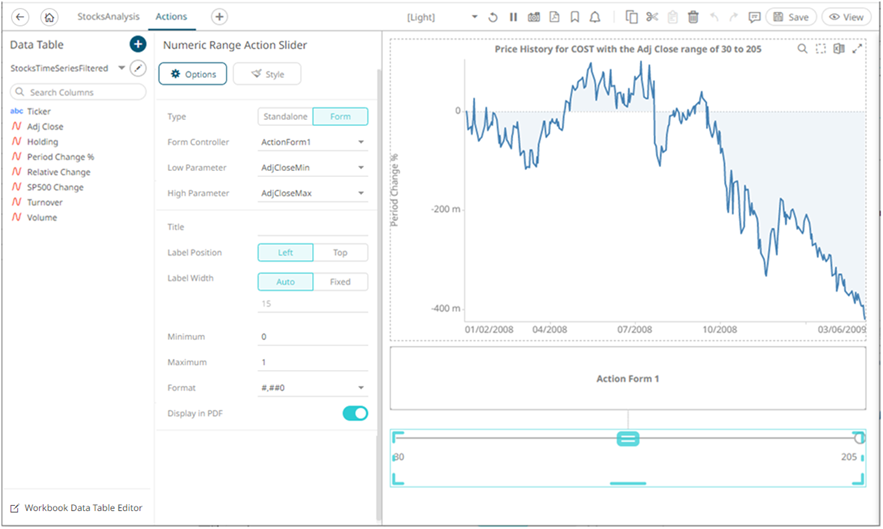Expand the Low Parameter dropdown

click(312, 168)
